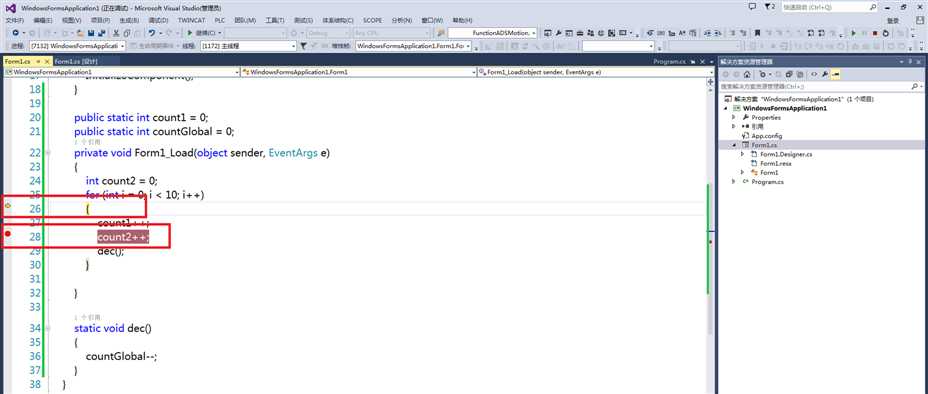Open the Form1 class navigation dropdown
The width and height of the screenshot is (928, 394).
(359, 72)
